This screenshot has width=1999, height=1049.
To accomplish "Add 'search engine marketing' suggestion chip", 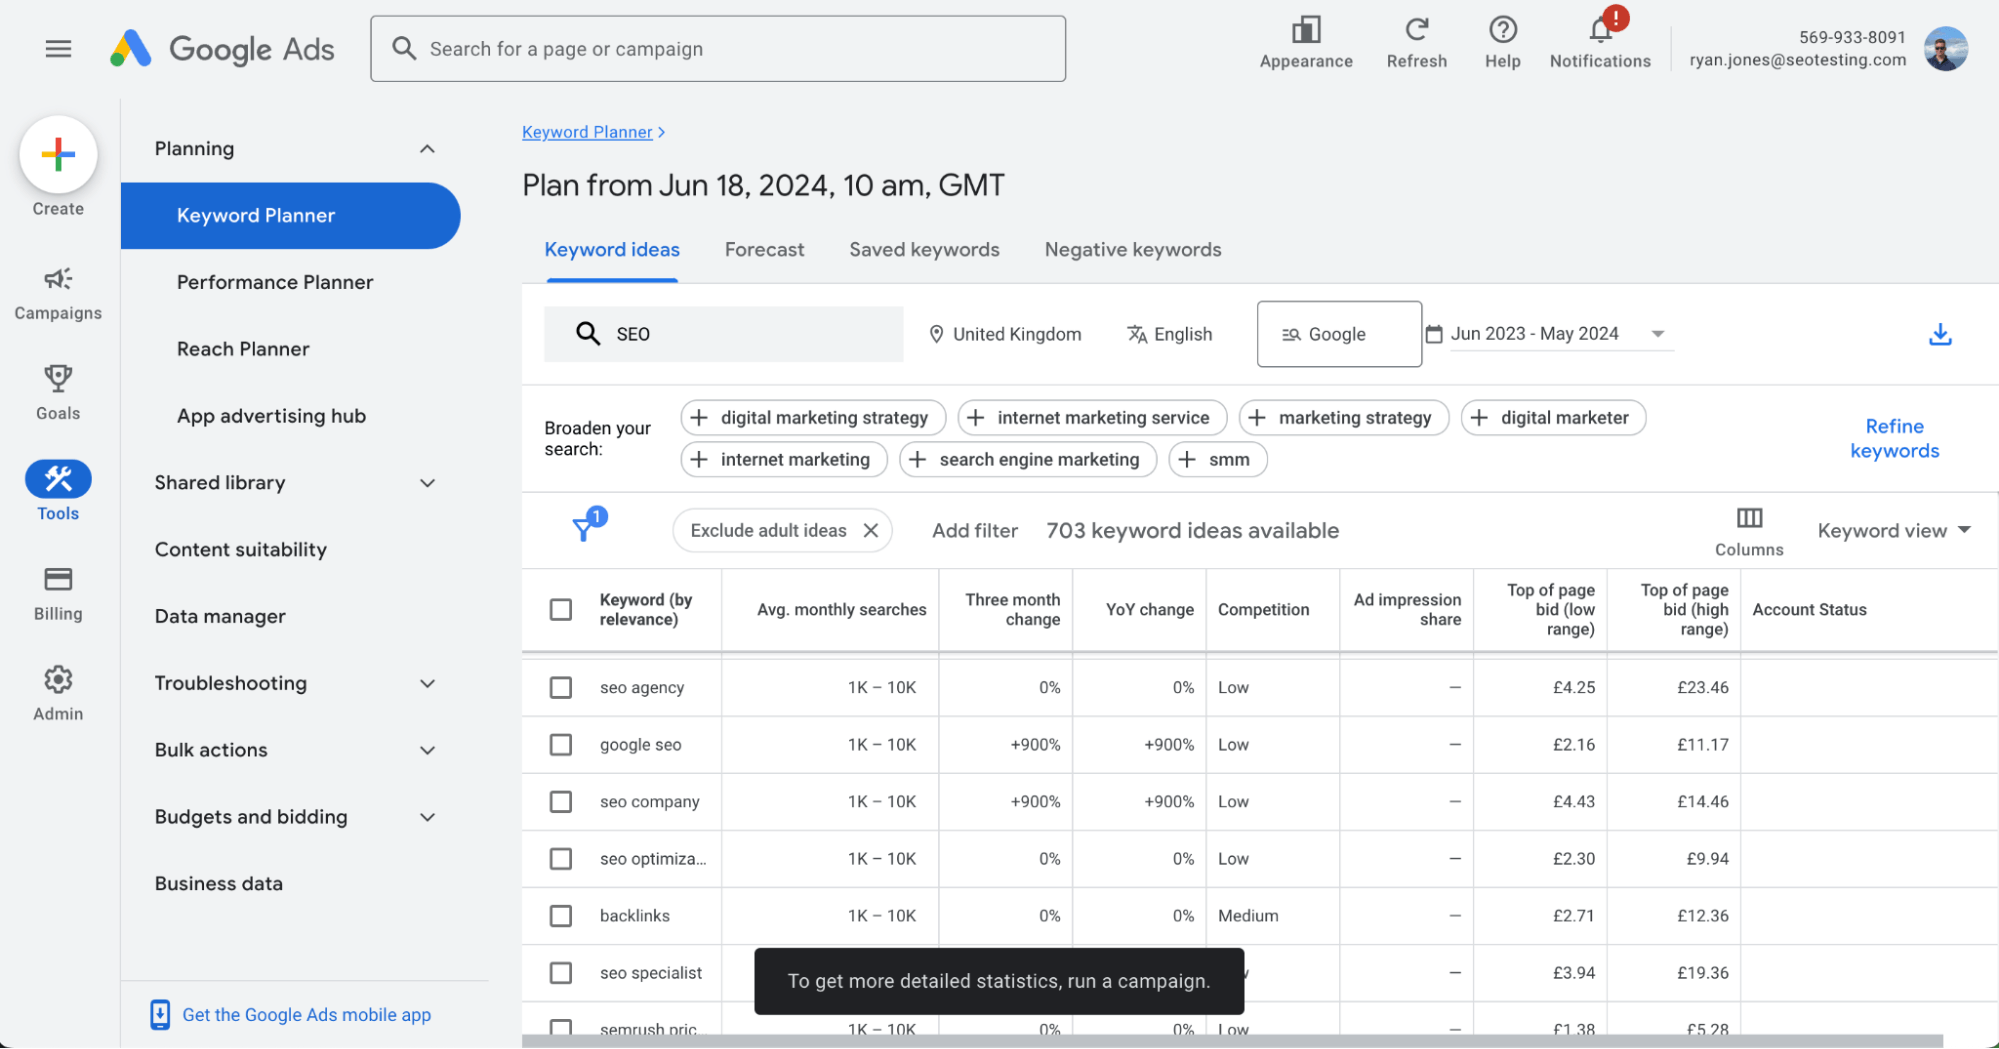I will coord(1027,460).
